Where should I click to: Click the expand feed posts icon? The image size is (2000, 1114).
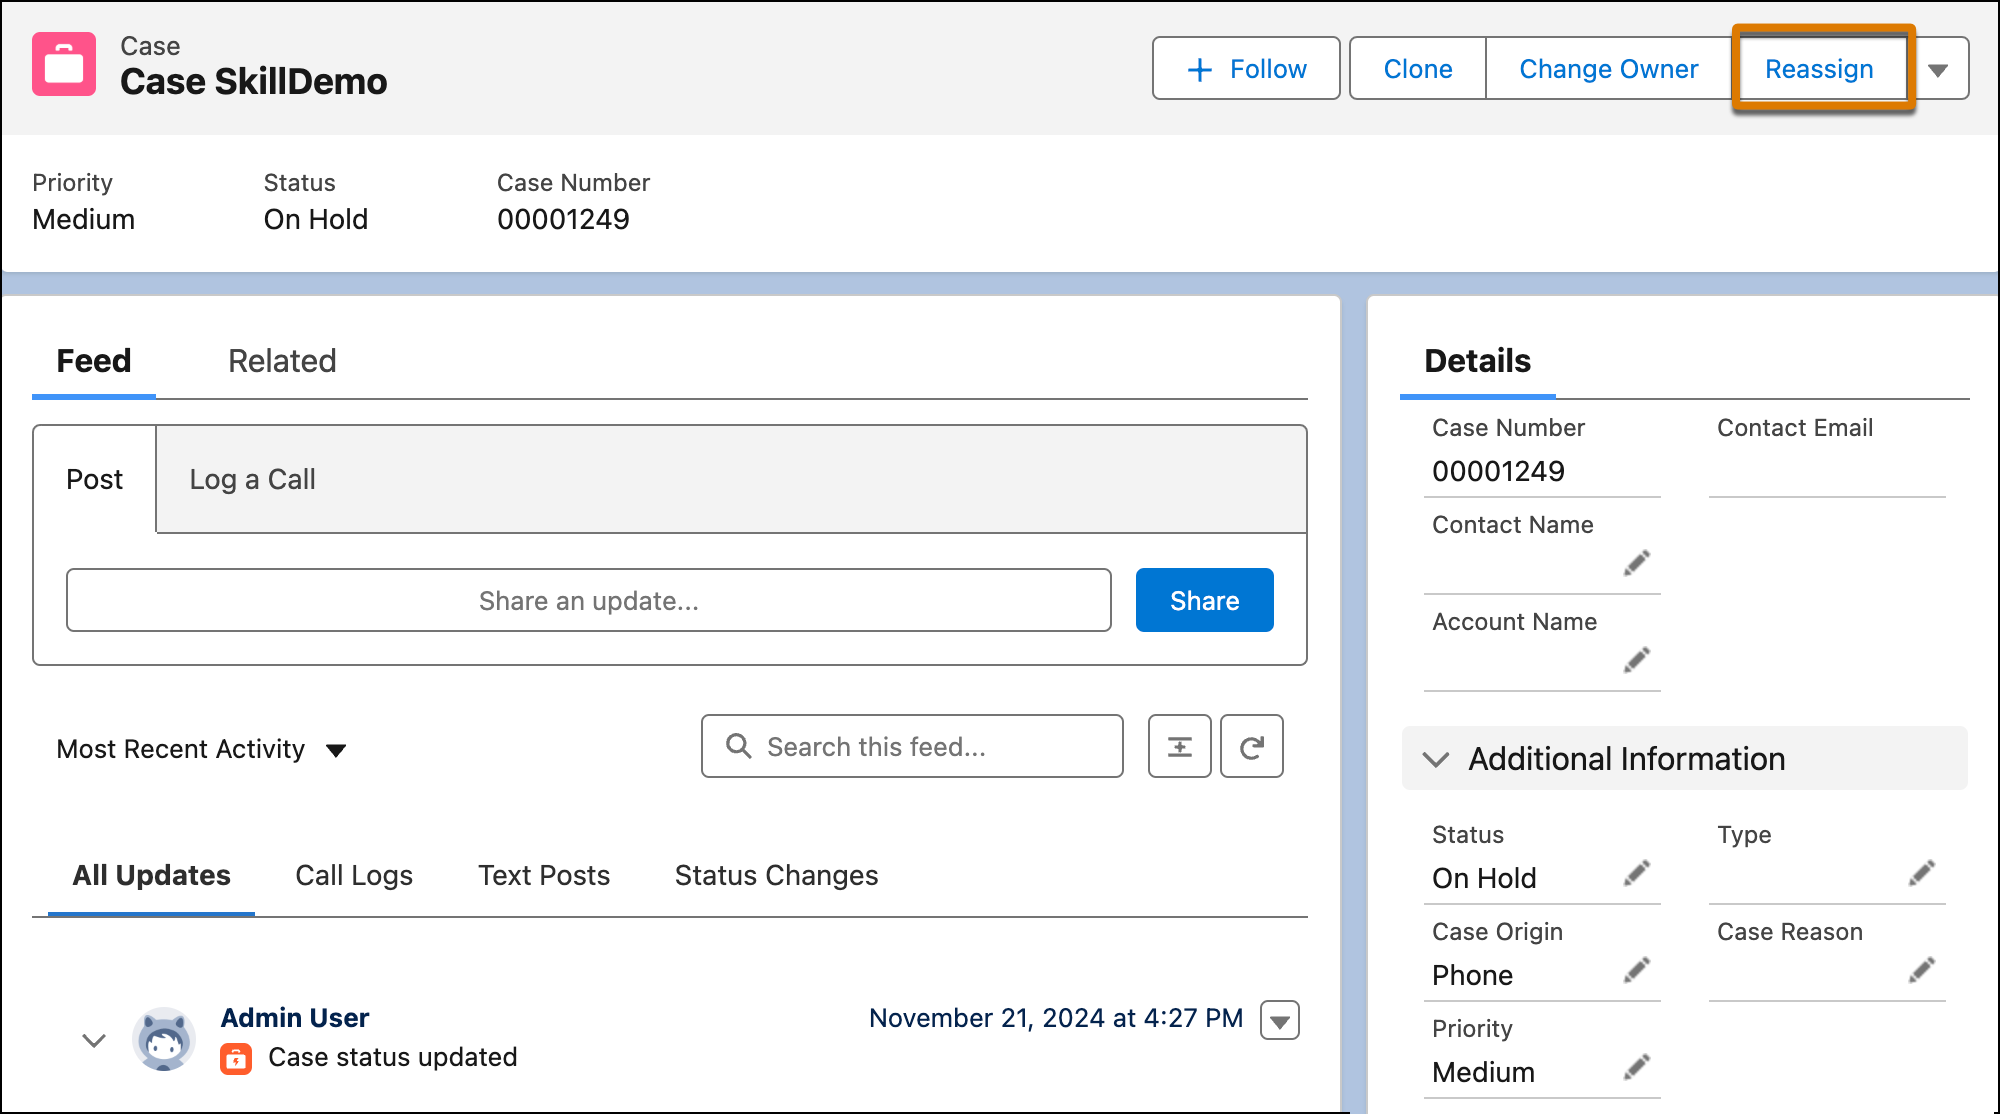point(1180,746)
